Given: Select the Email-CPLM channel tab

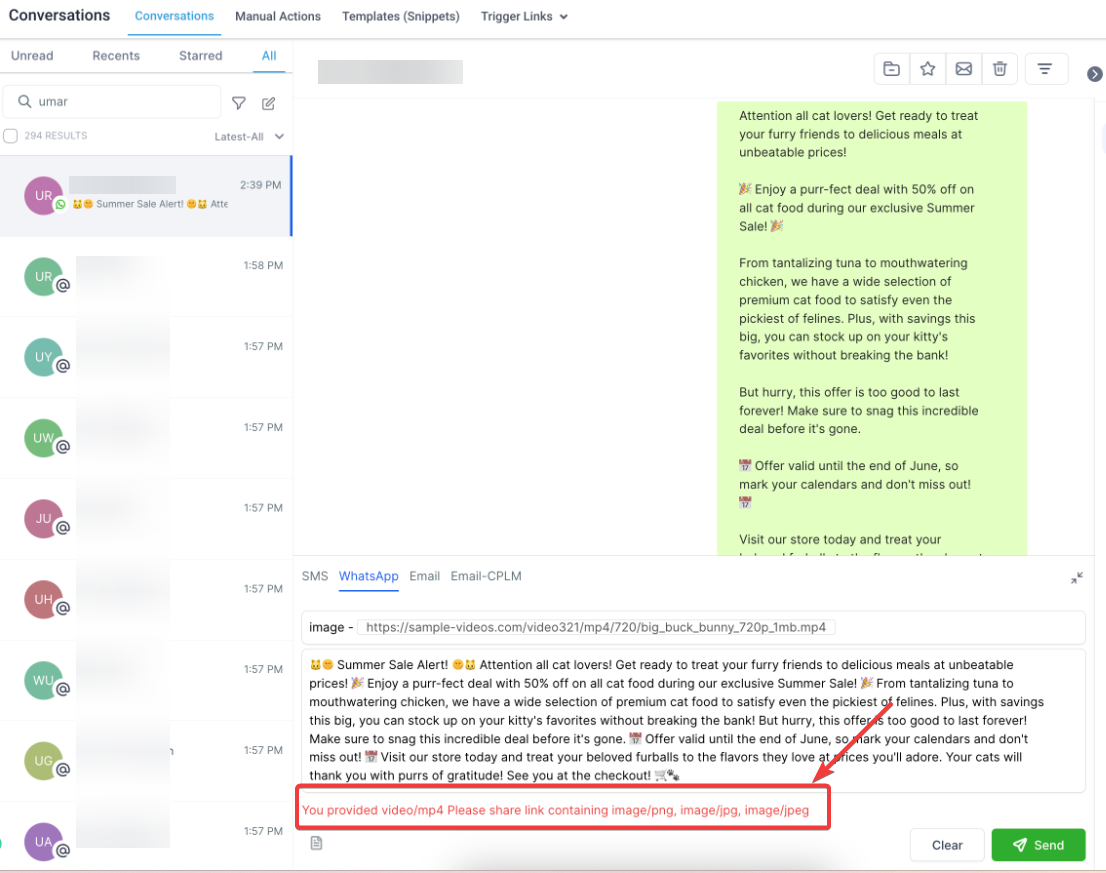Looking at the screenshot, I should 486,576.
